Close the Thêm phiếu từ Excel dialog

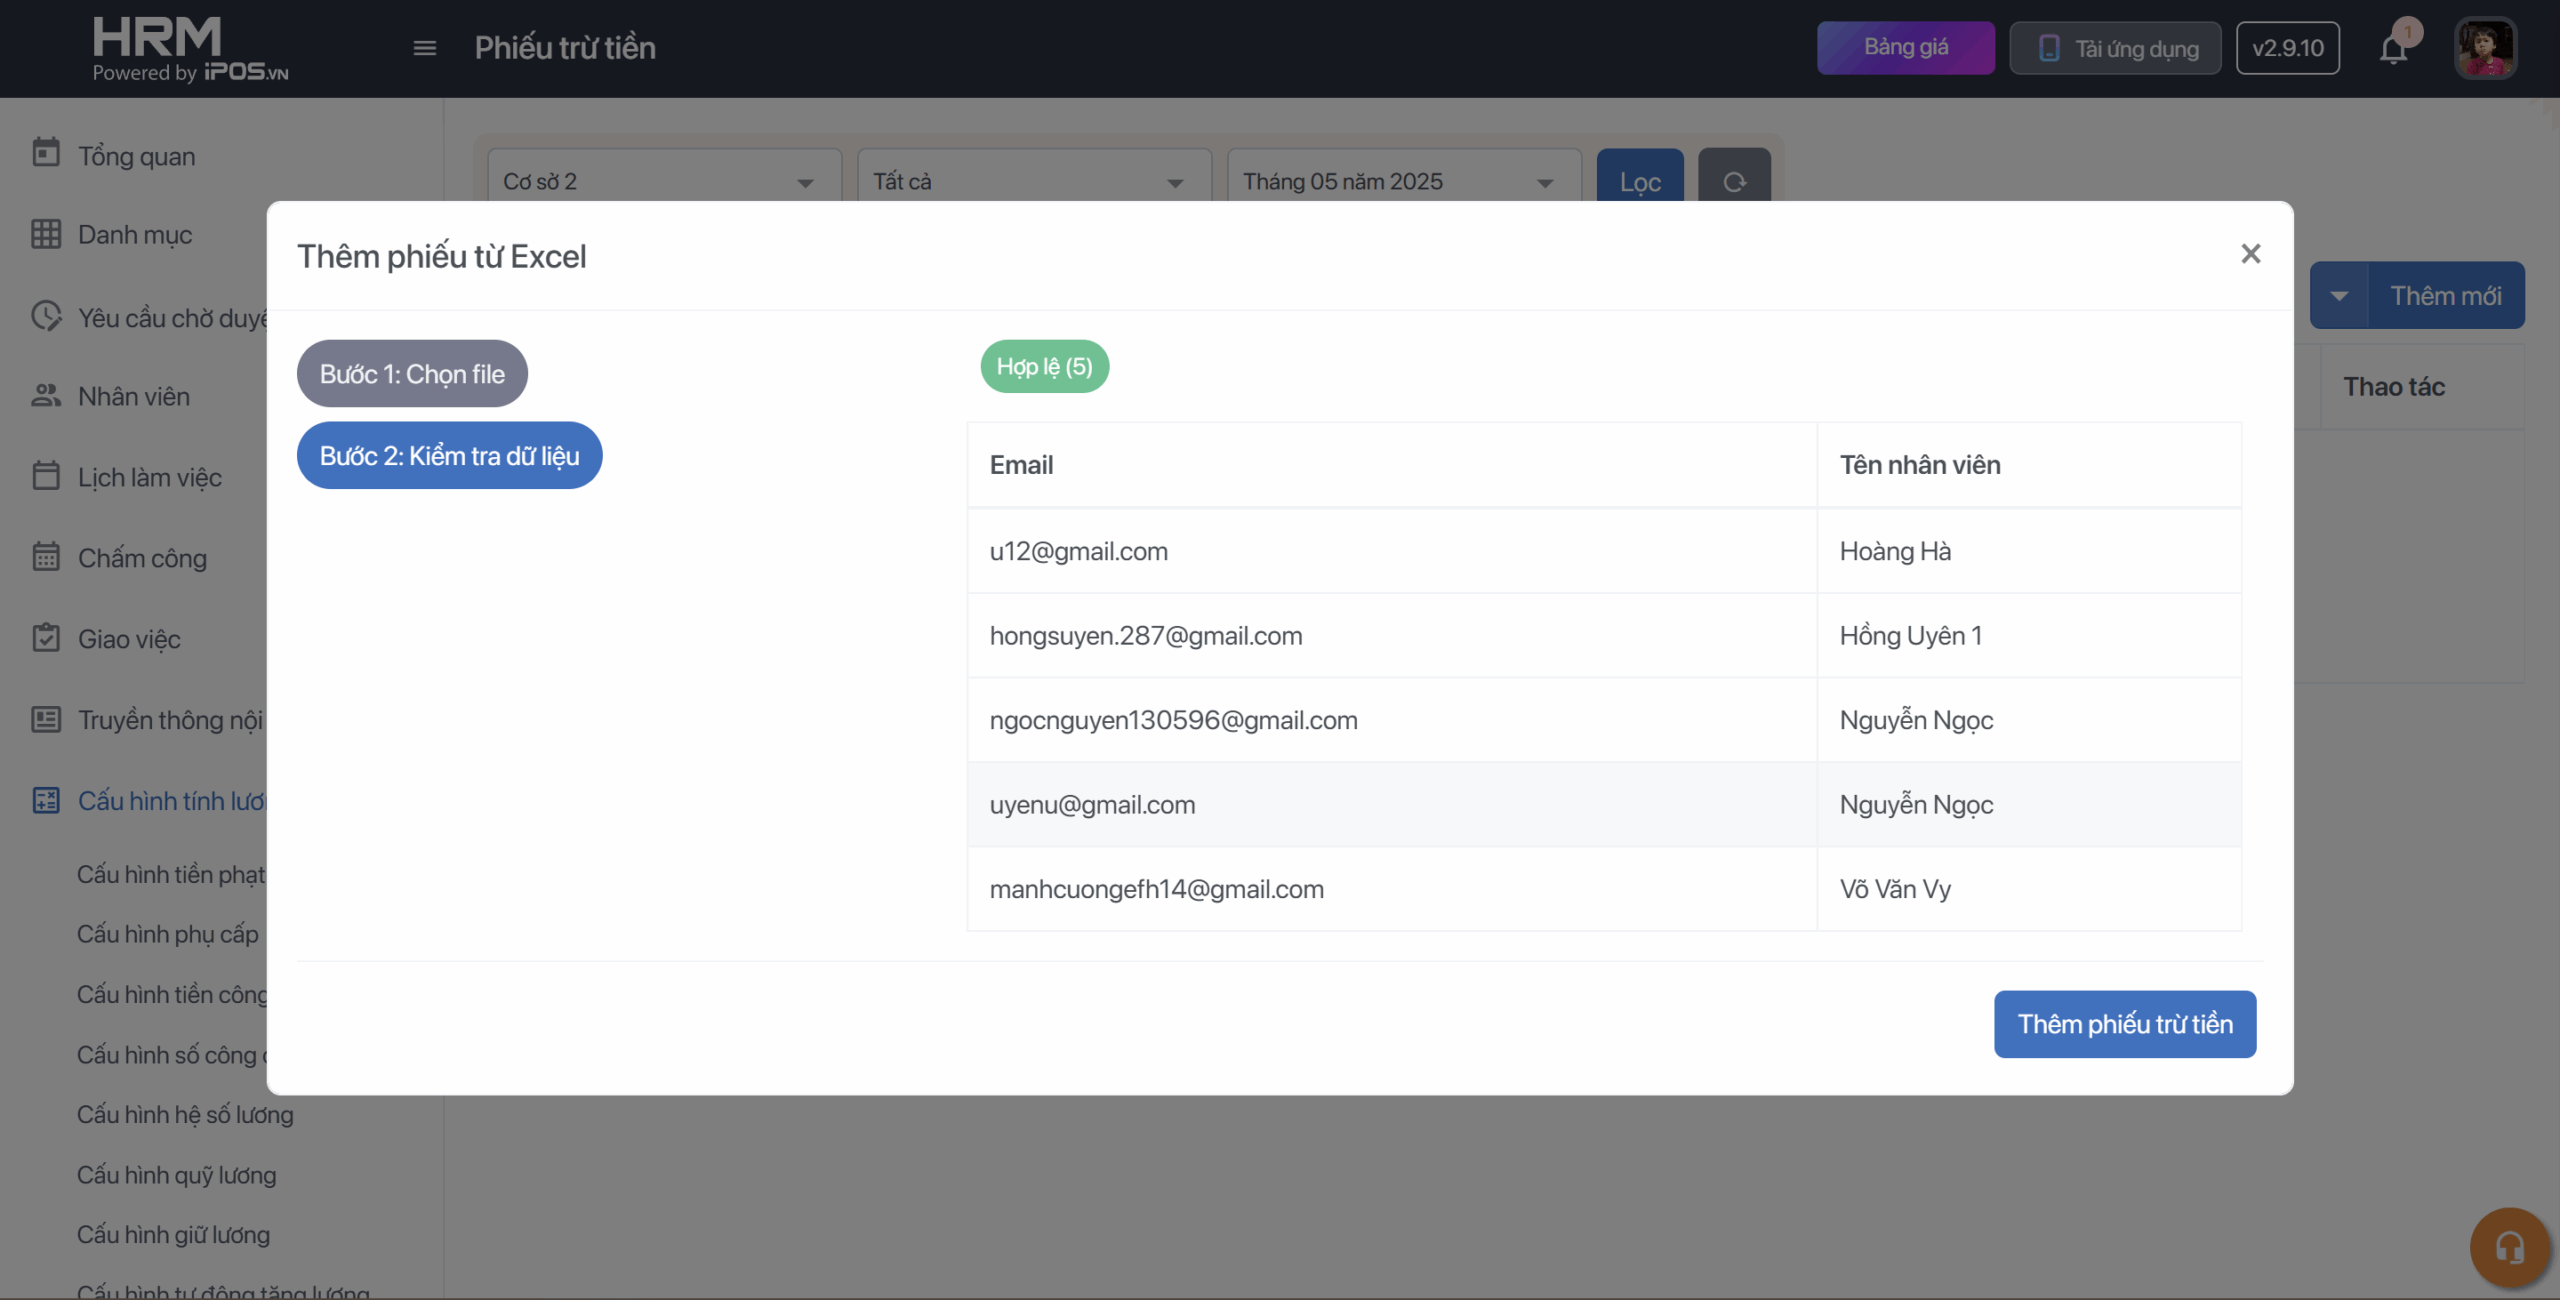pos(2250,254)
